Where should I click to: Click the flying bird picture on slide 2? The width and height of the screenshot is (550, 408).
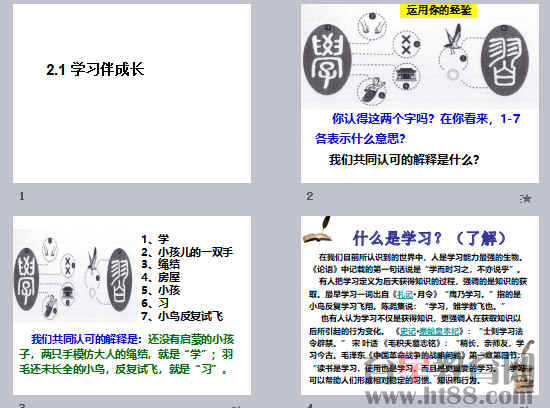click(452, 39)
